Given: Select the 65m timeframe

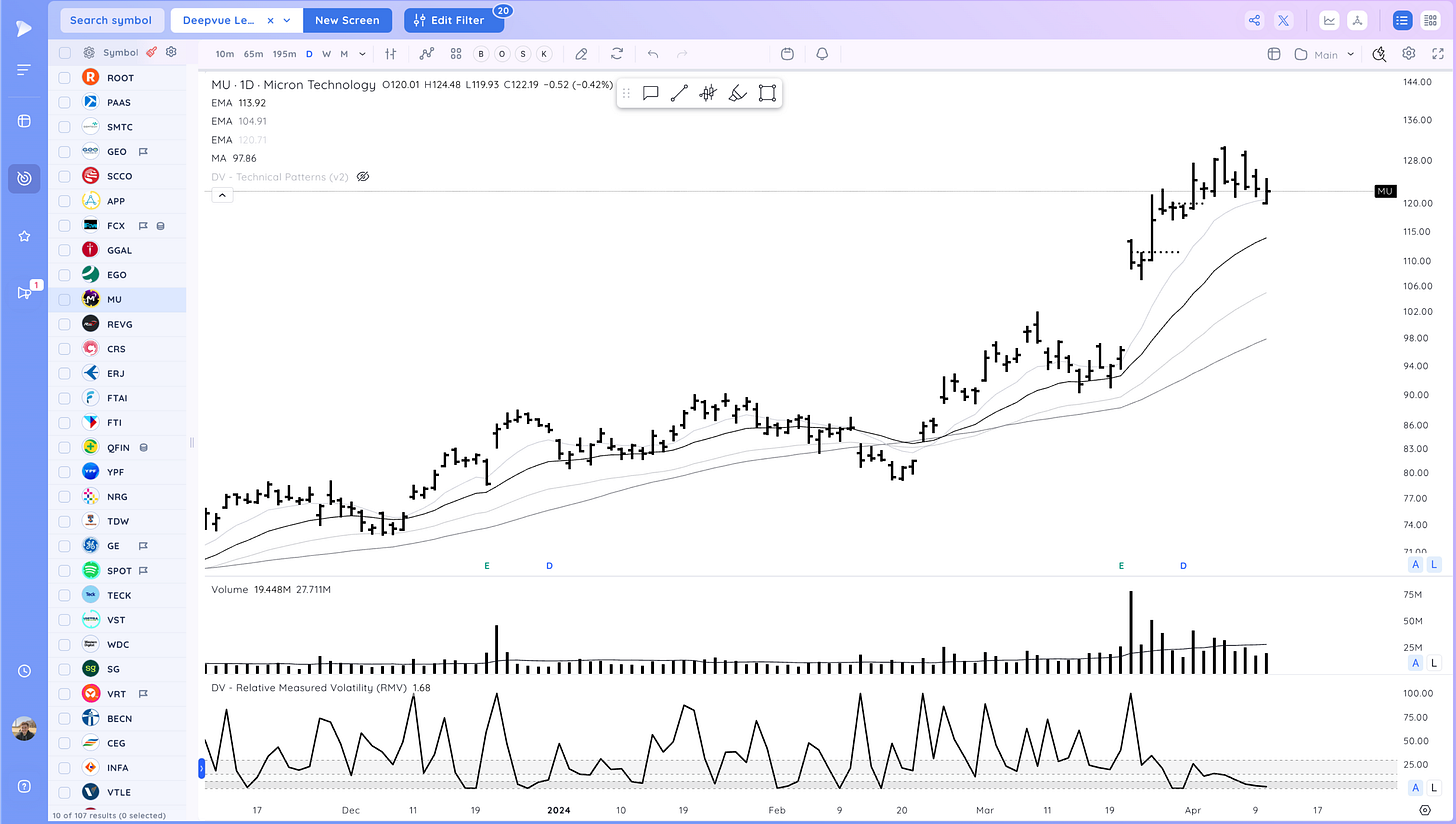Looking at the screenshot, I should point(253,54).
